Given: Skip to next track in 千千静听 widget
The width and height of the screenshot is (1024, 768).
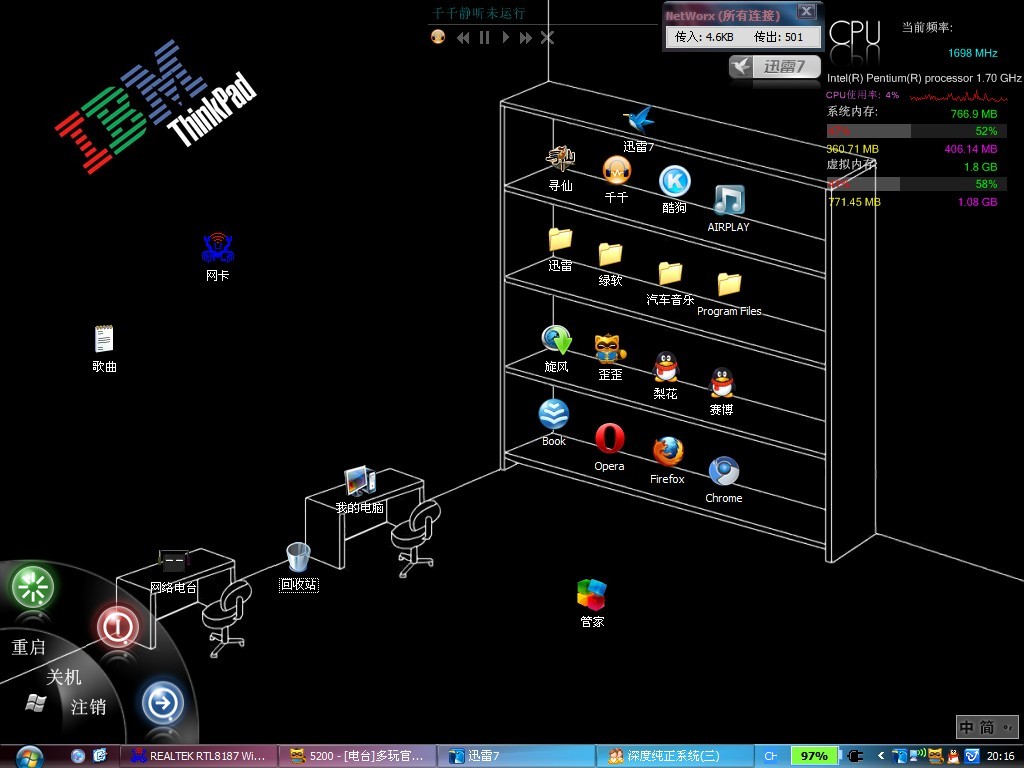Looking at the screenshot, I should coord(526,38).
